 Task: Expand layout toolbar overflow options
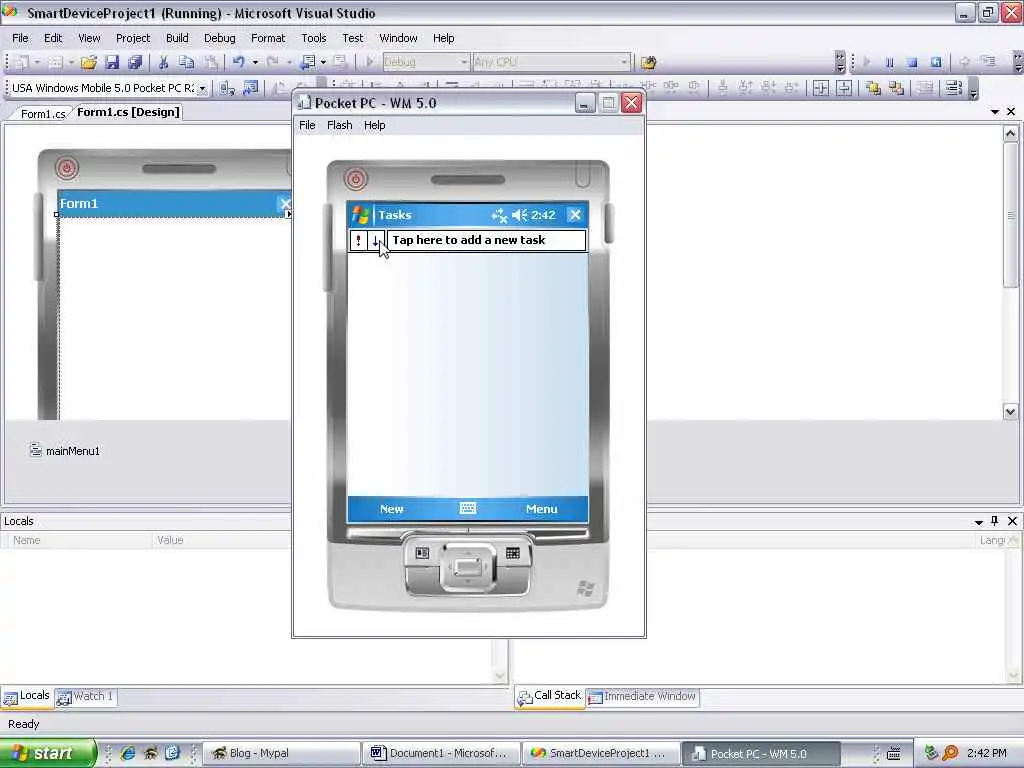coord(973,89)
